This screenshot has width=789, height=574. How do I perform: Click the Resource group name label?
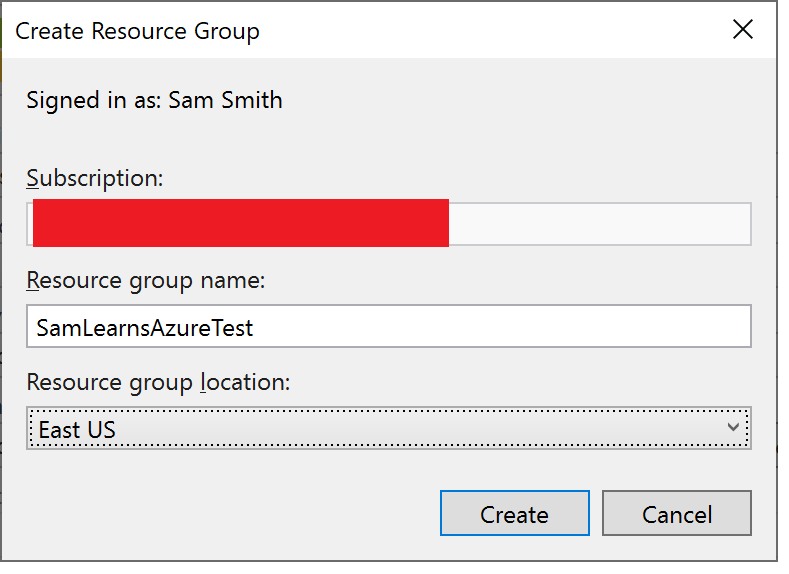click(146, 280)
